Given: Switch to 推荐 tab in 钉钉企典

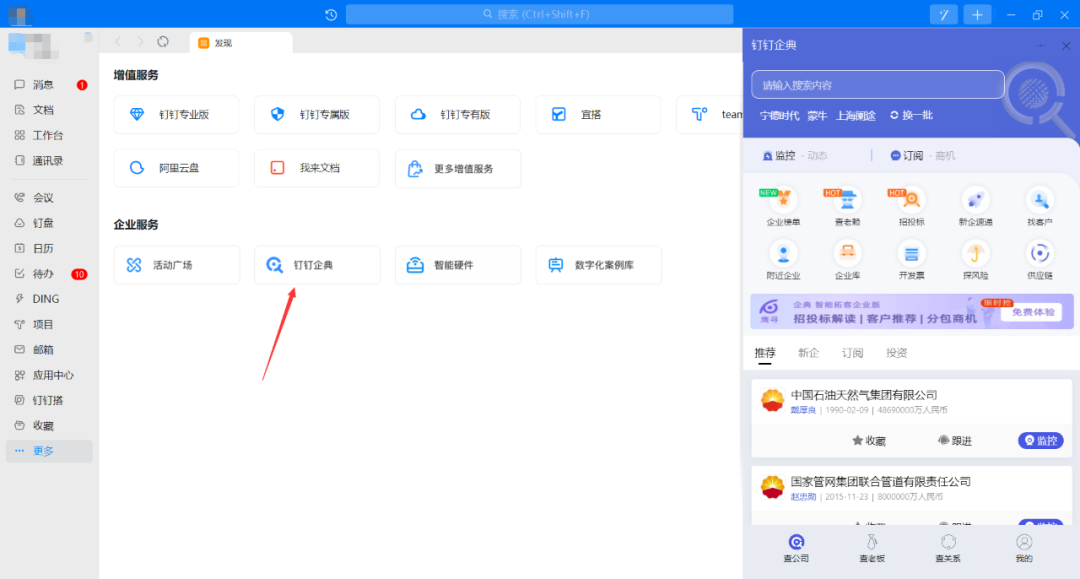Looking at the screenshot, I should pos(765,353).
